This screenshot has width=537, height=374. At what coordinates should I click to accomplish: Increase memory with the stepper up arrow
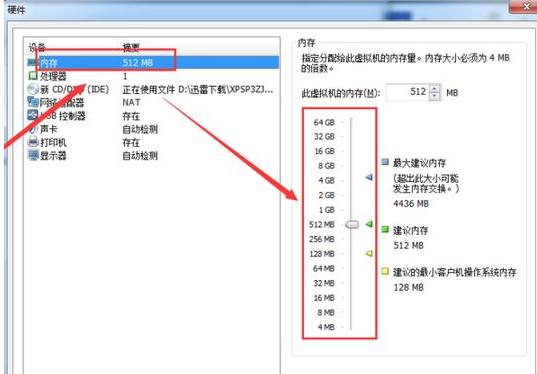pyautogui.click(x=435, y=88)
